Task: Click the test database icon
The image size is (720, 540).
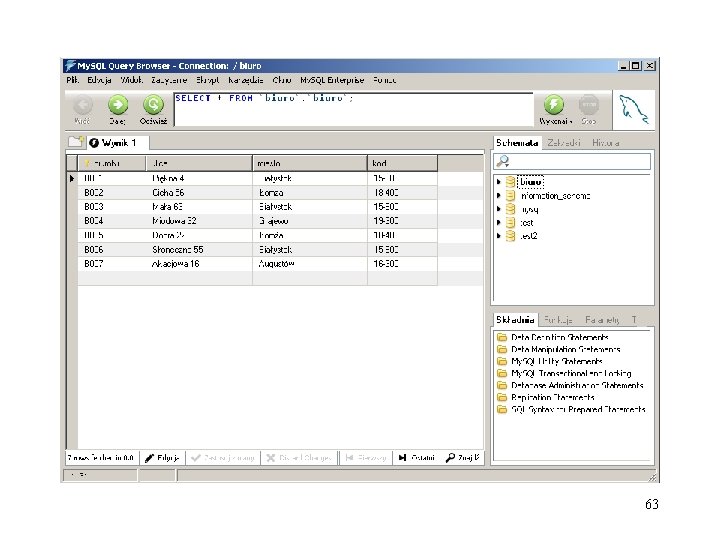Action: 510,222
